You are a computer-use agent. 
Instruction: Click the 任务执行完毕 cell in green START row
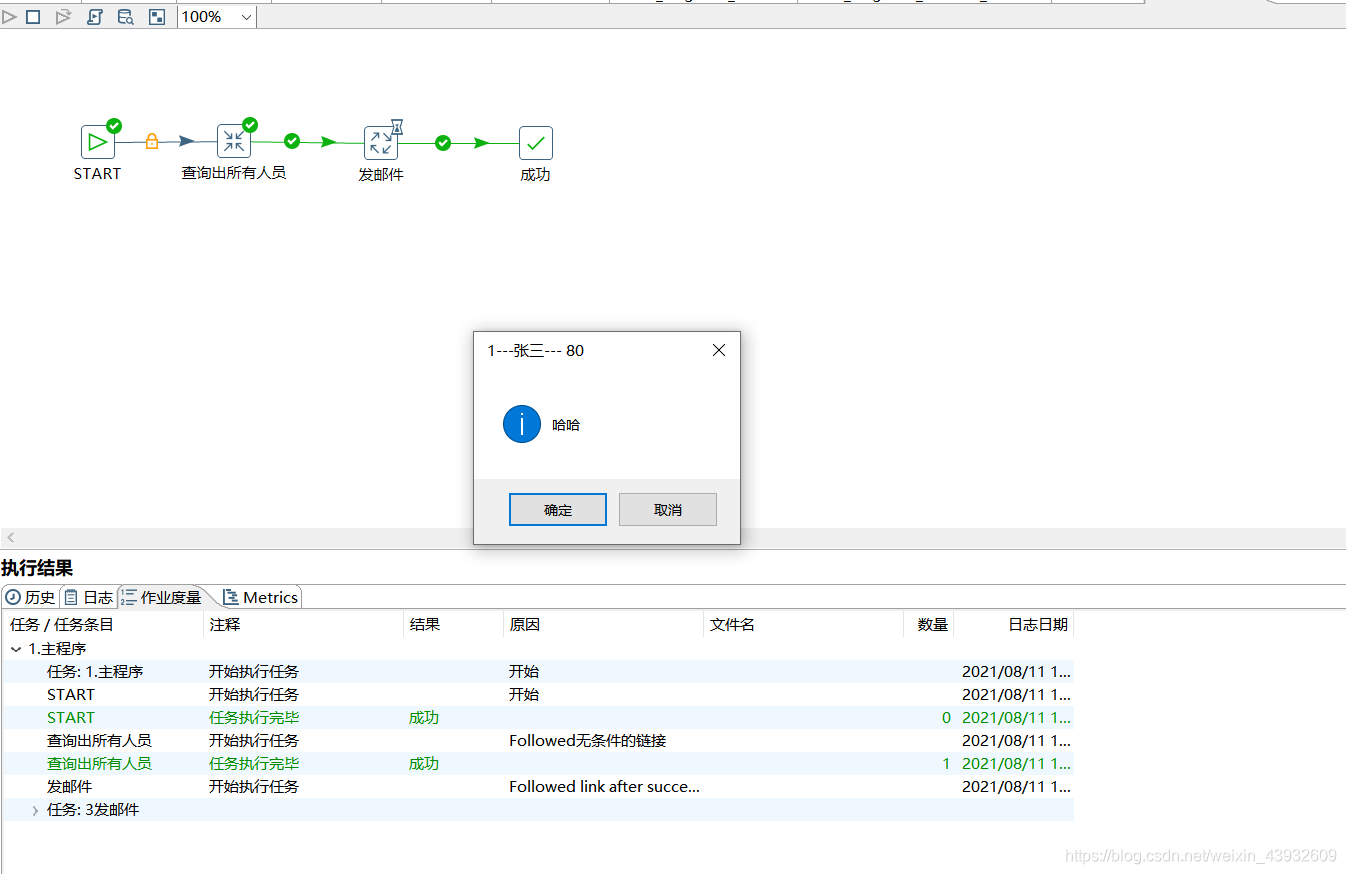pos(254,718)
